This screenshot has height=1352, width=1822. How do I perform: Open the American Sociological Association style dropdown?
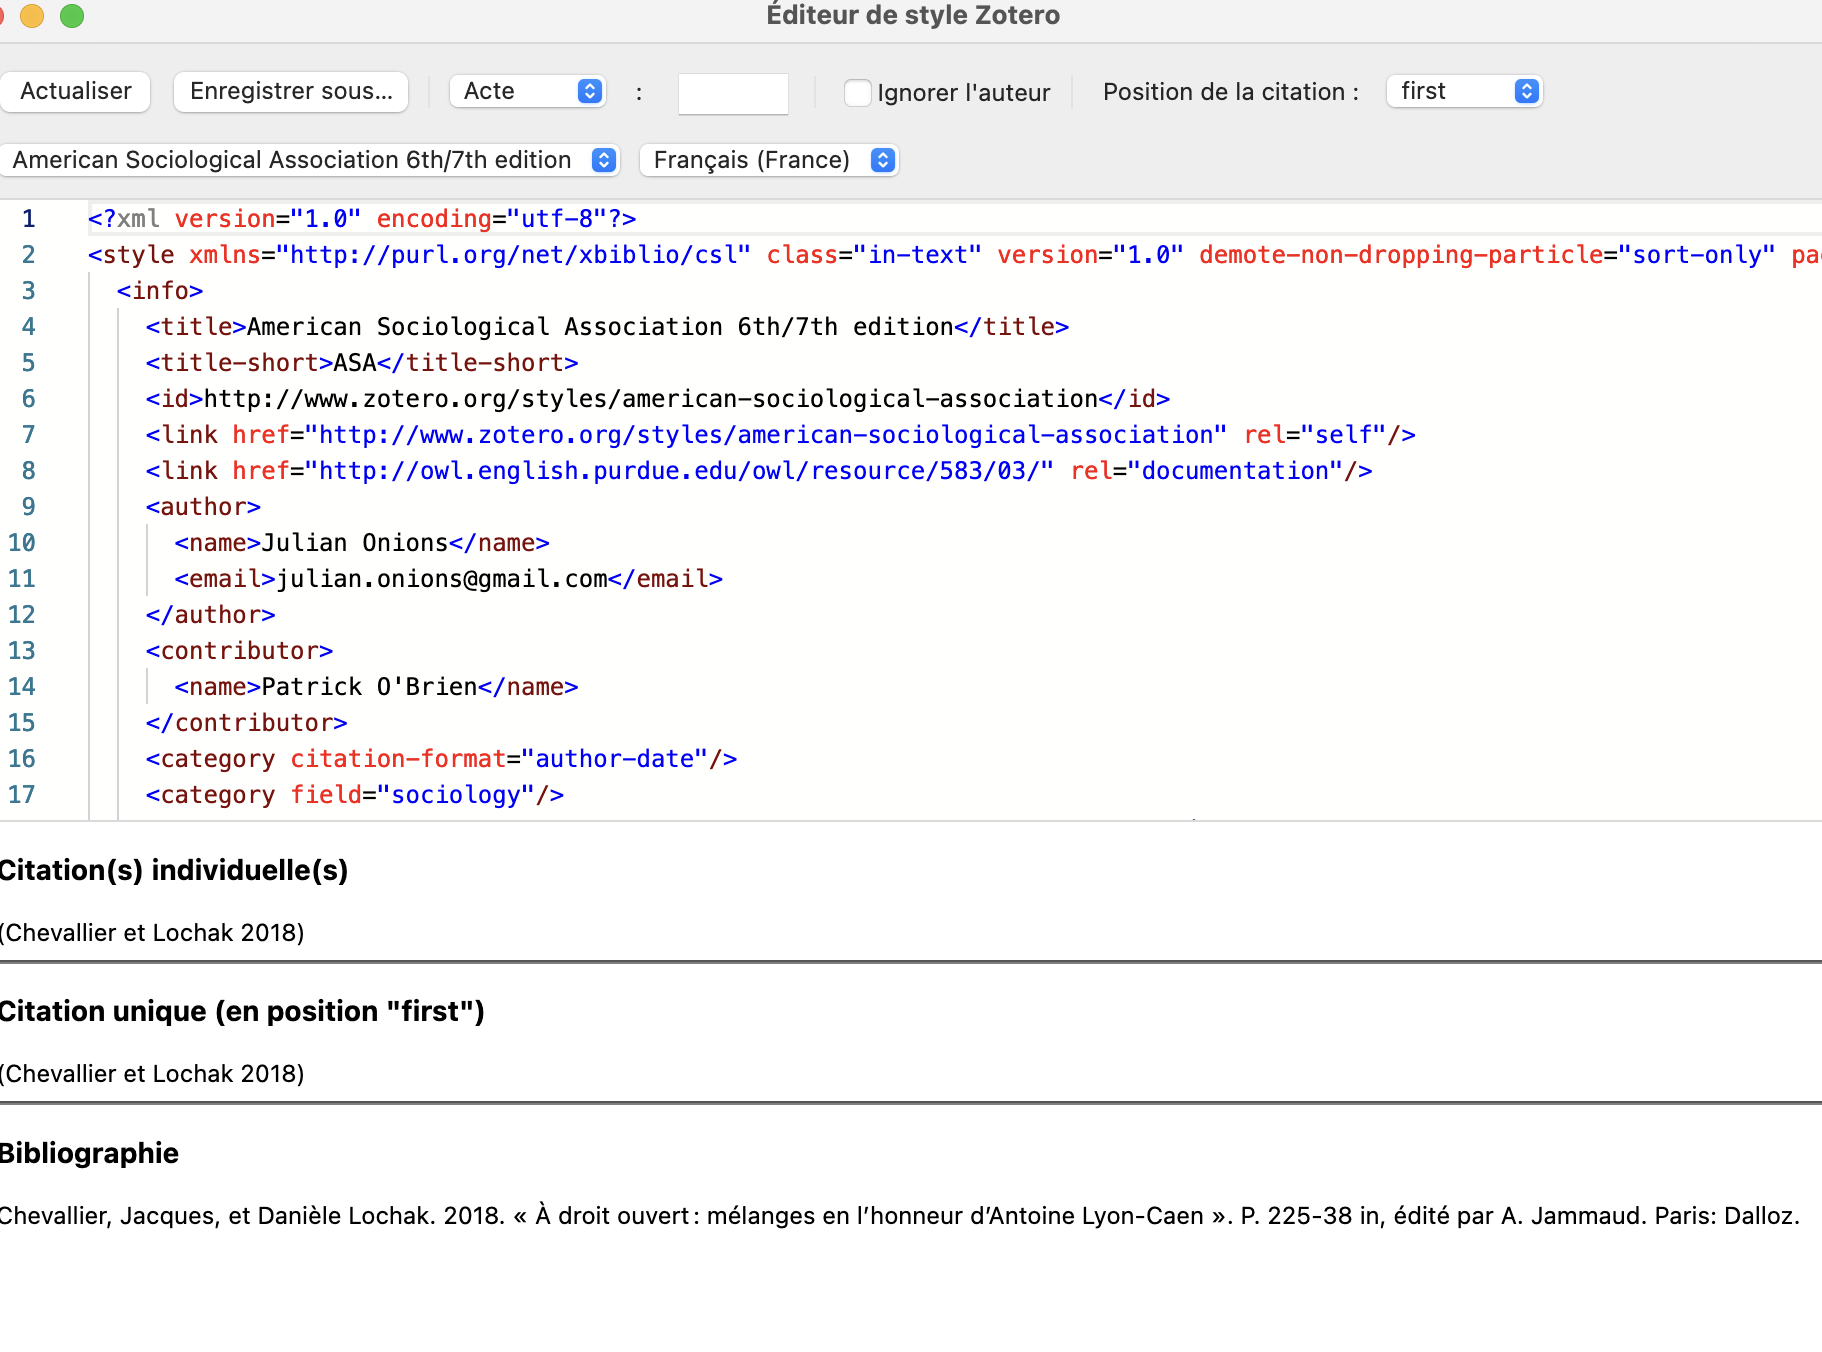(x=309, y=160)
